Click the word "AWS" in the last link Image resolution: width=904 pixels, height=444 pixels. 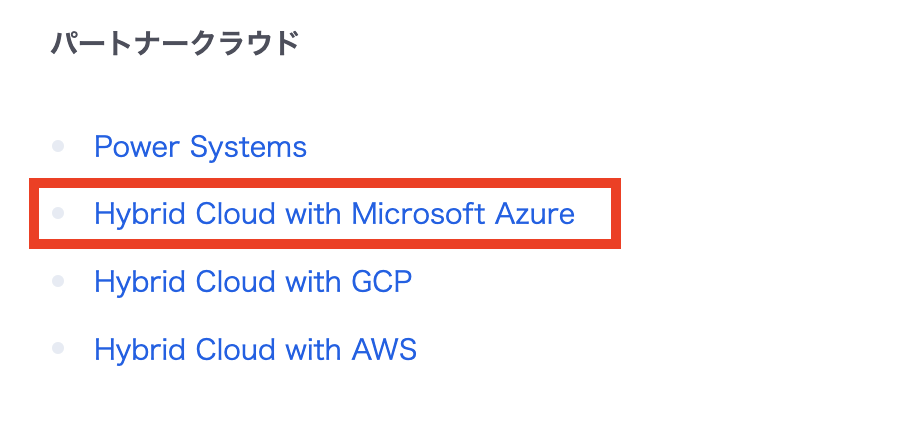384,350
